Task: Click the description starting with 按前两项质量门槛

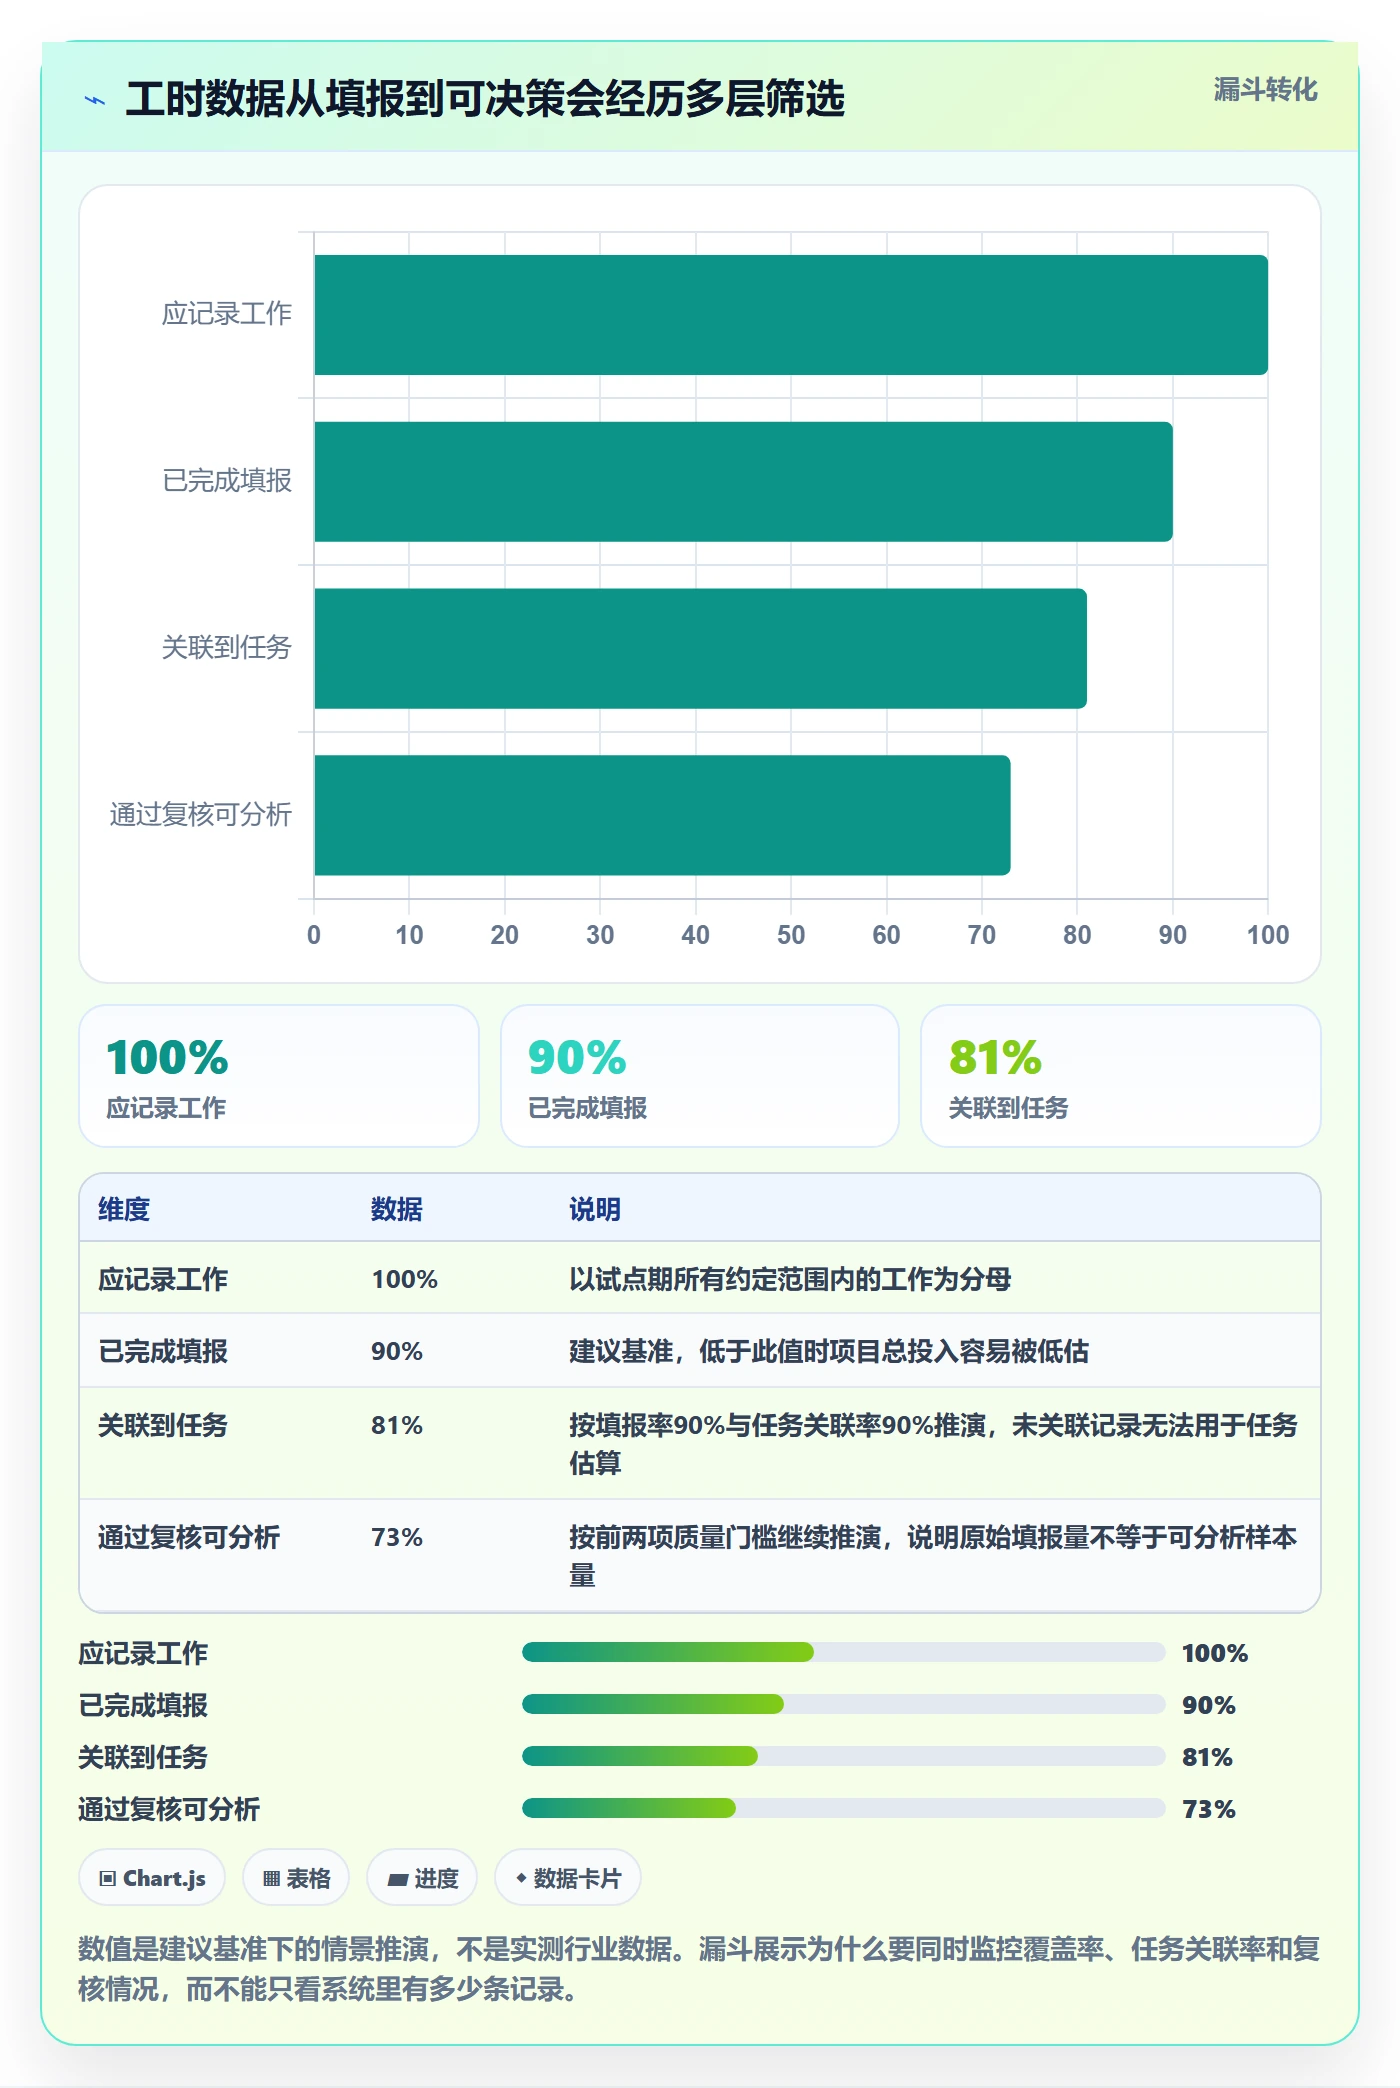Action: click(x=933, y=1555)
